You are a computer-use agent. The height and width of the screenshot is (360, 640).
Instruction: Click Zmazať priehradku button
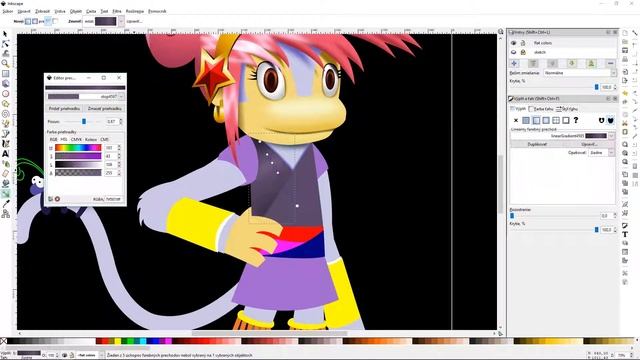pos(104,109)
